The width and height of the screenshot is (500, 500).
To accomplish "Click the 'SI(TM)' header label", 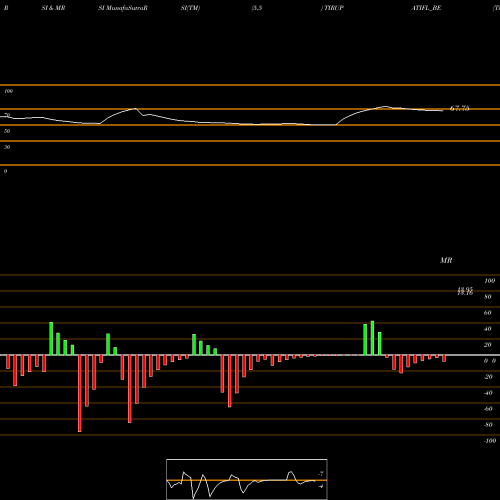I will (x=190, y=8).
